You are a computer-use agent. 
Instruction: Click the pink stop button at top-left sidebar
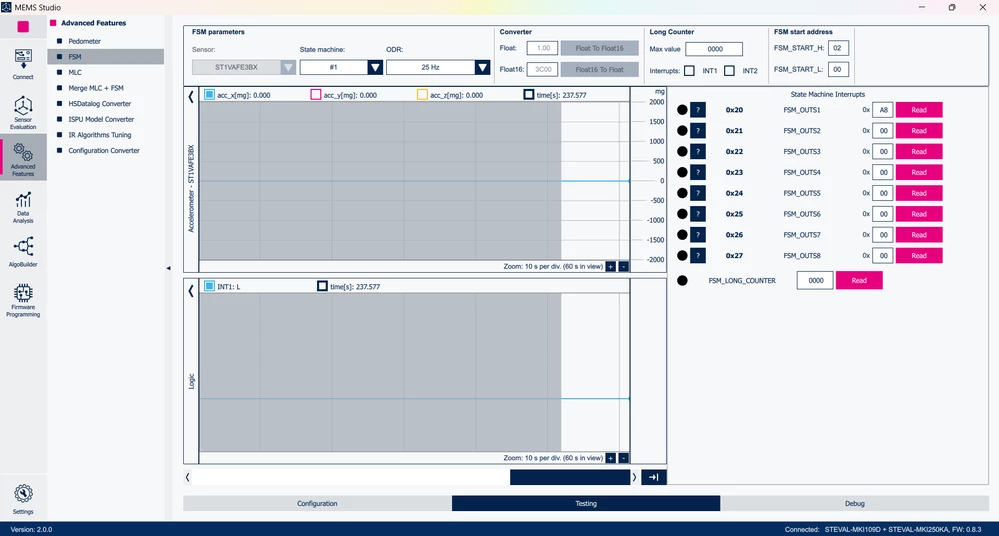coord(23,26)
